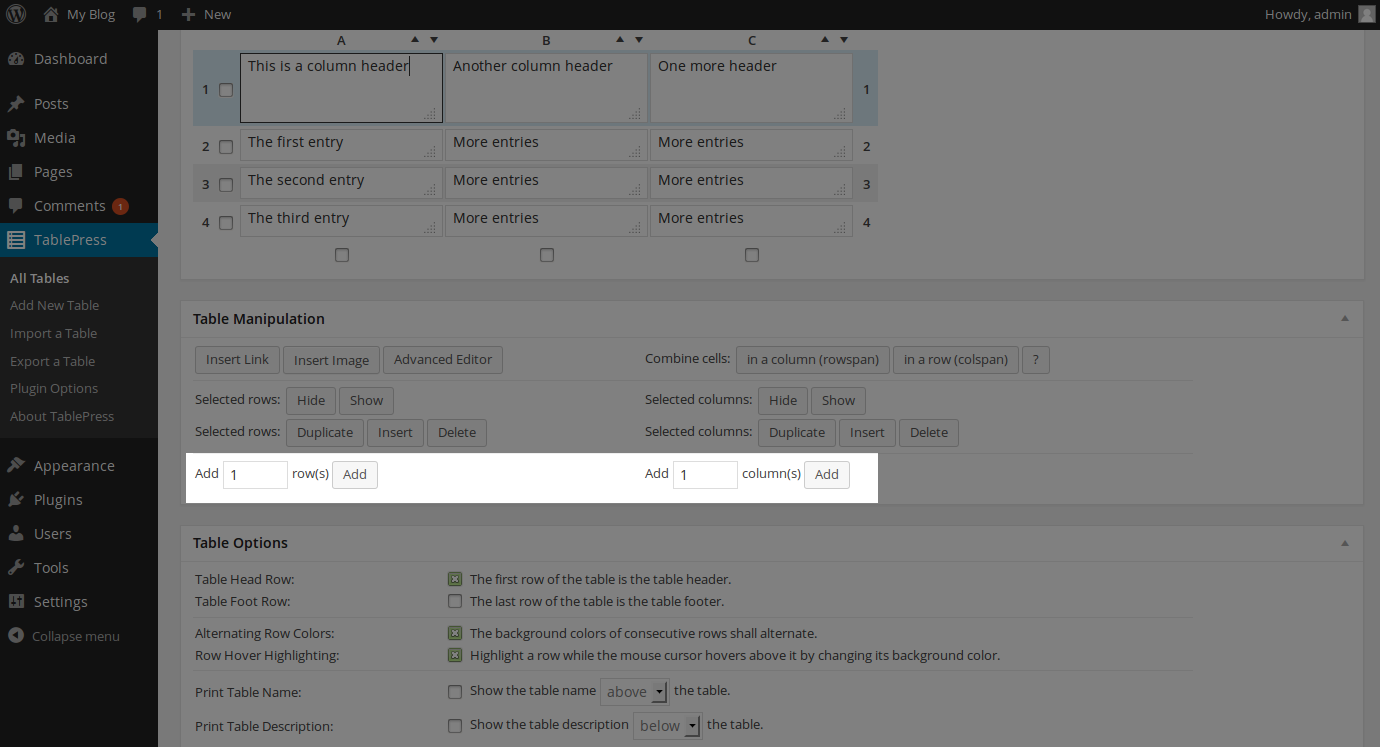Screen dimensions: 1380x747
Task: Click the admin user avatar
Action: coord(1367,14)
